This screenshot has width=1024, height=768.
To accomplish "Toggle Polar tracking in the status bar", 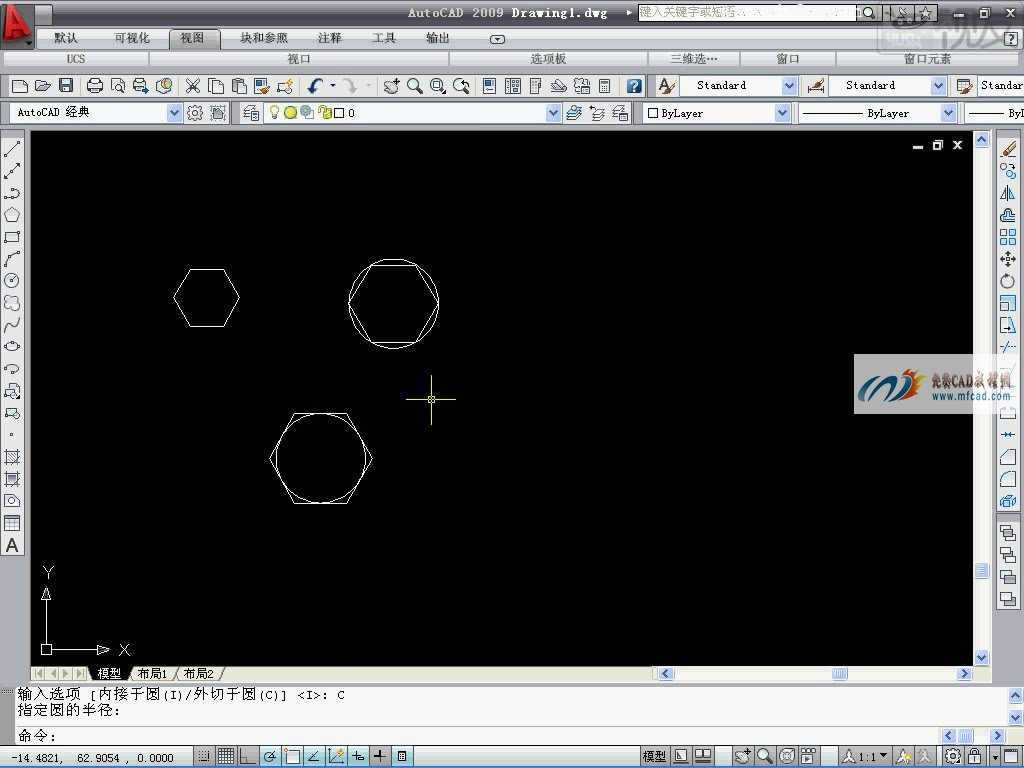I will (x=270, y=756).
